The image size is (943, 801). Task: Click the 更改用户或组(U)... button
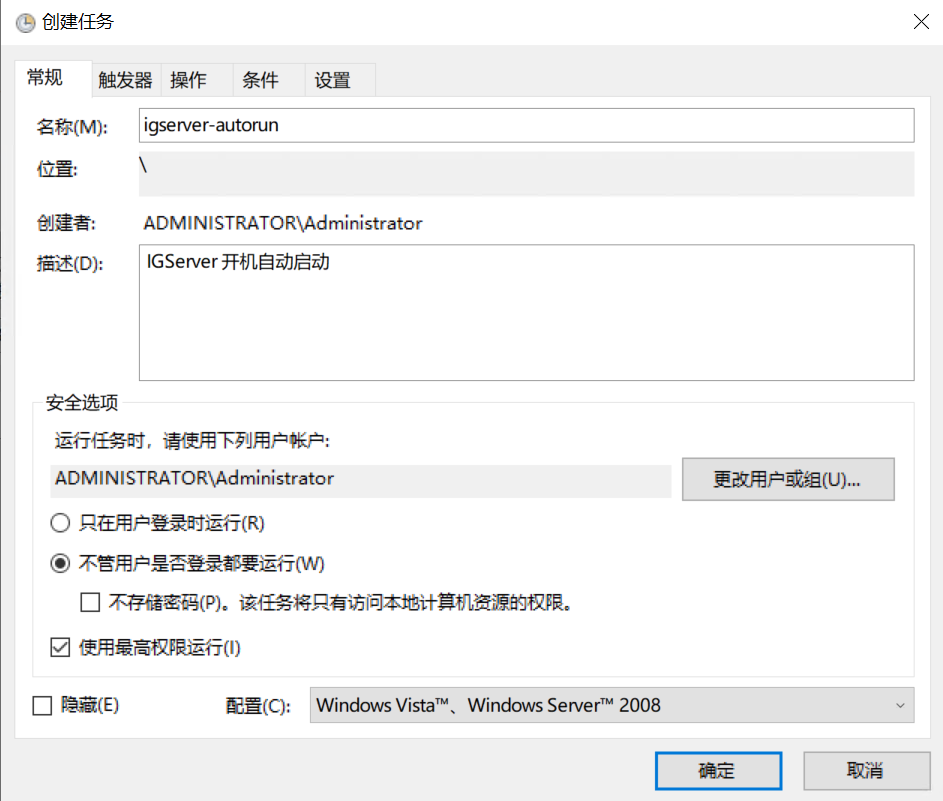788,479
